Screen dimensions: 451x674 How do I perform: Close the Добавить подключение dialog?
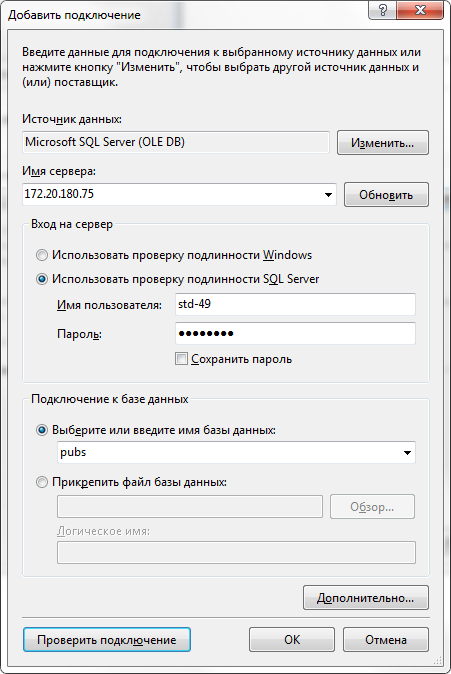420,9
